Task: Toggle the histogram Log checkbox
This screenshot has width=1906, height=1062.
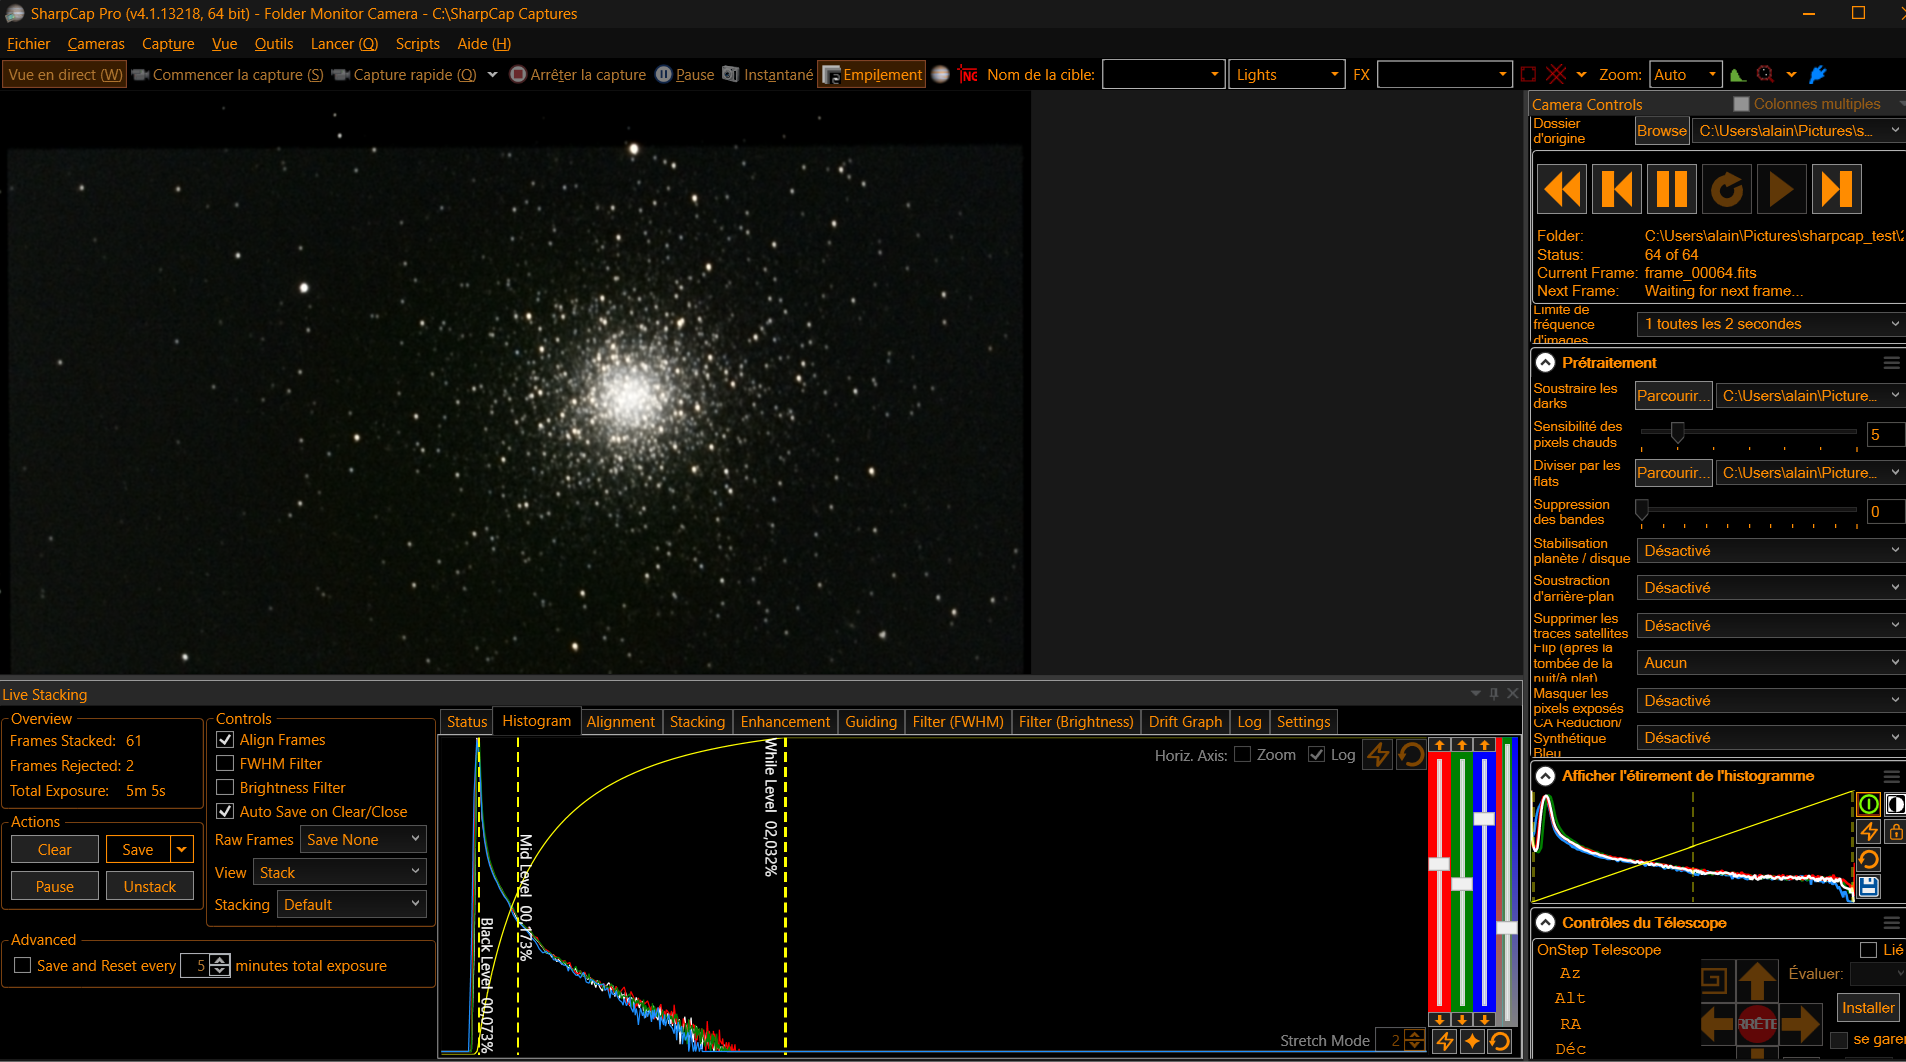Action: click(1316, 755)
